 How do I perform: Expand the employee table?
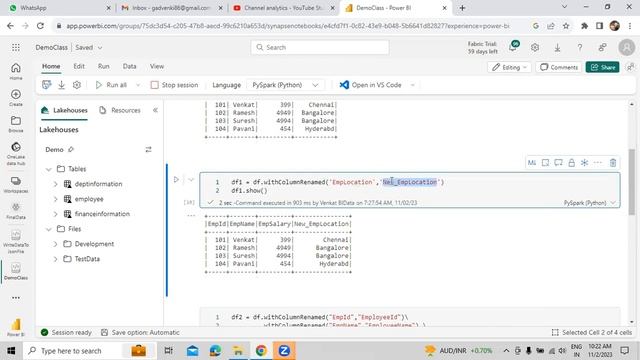click(x=56, y=199)
